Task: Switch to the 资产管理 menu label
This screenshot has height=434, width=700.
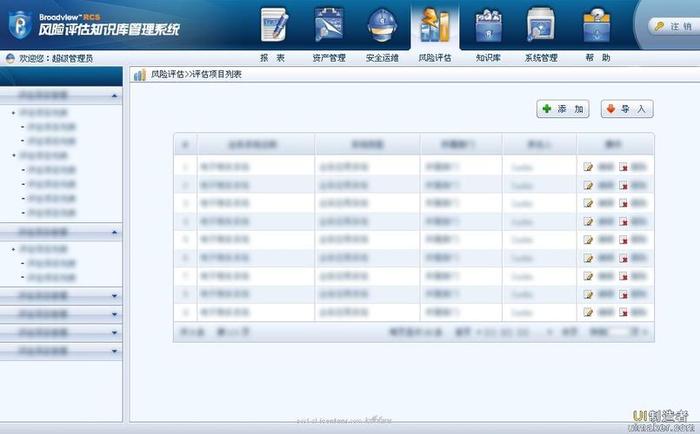Action: (x=329, y=58)
